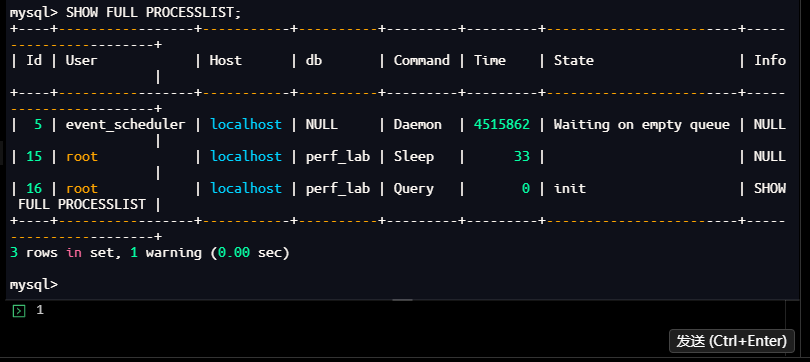Click the db column header
Screen dimensions: 810x362
pyautogui.click(x=314, y=60)
